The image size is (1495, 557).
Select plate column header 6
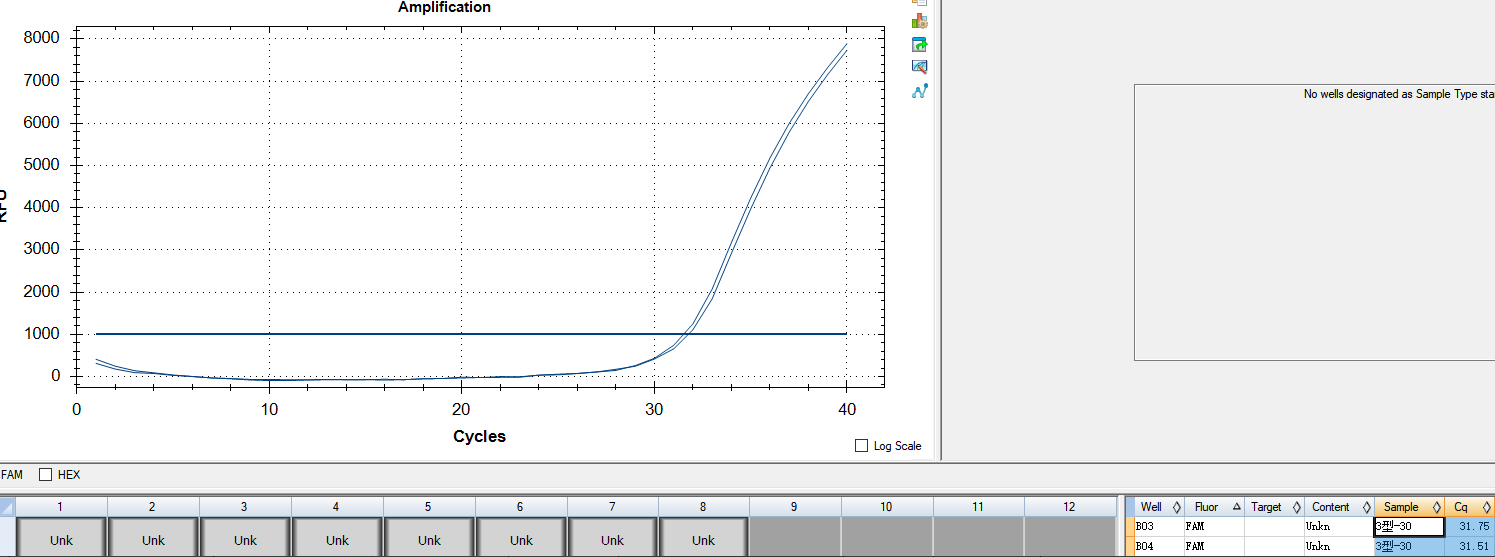(521, 507)
